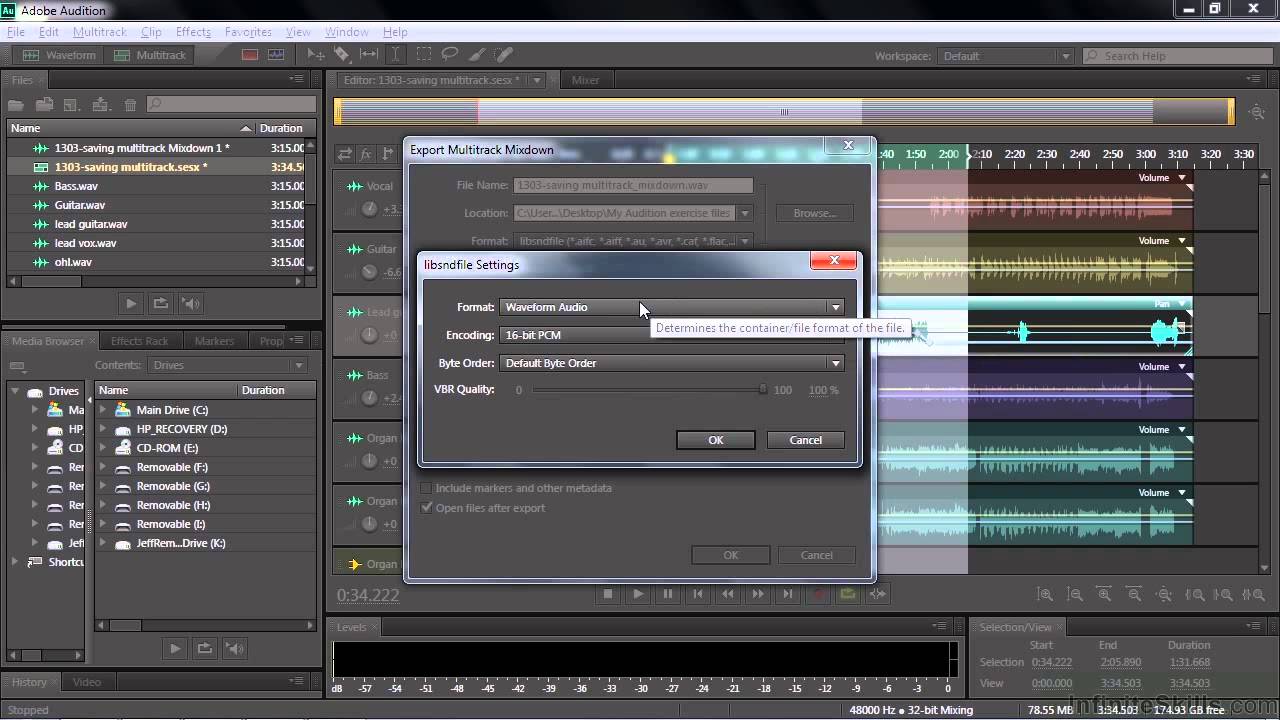
Task: Switch to the Mixer tab
Action: [586, 80]
